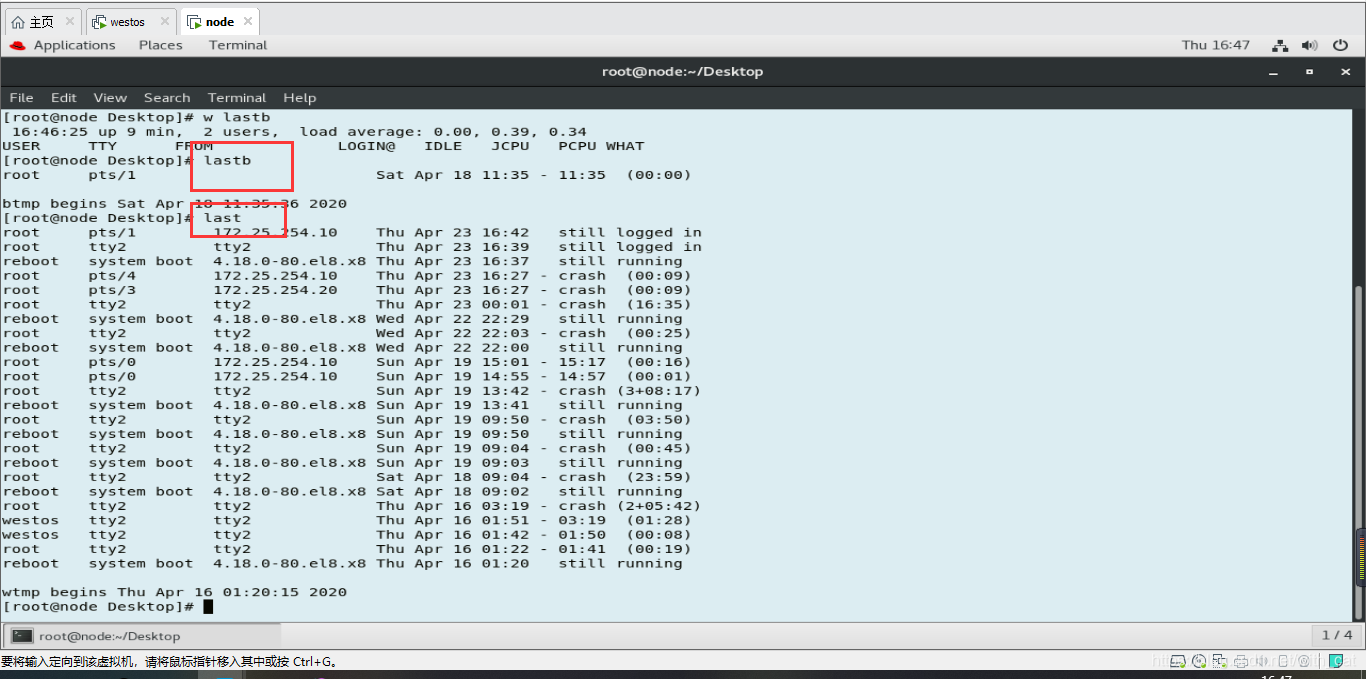The width and height of the screenshot is (1366, 679).
Task: Click the VMware CD/DVD drive status icon
Action: (x=1199, y=661)
